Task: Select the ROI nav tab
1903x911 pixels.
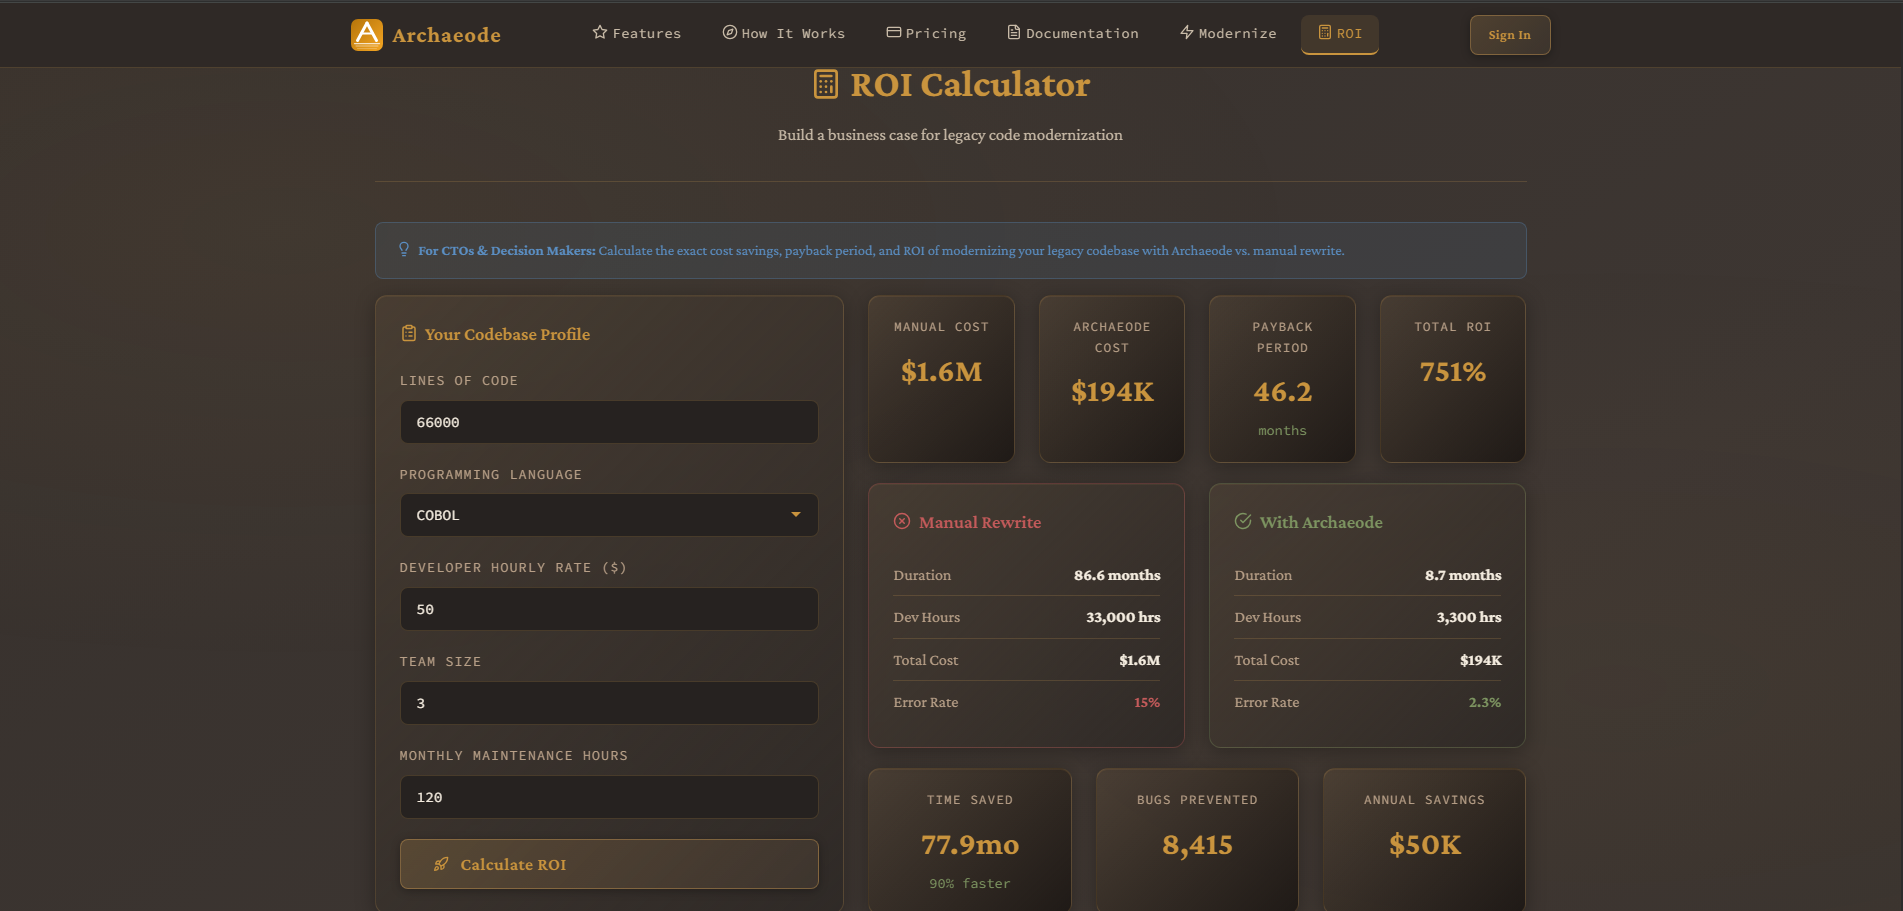Action: coord(1340,34)
